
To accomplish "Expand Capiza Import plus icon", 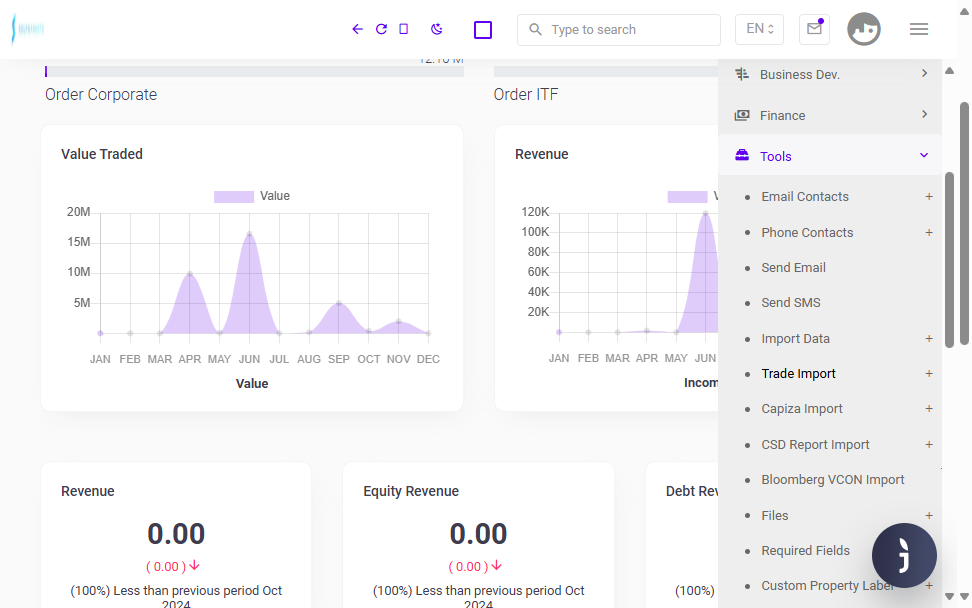I will coord(929,409).
